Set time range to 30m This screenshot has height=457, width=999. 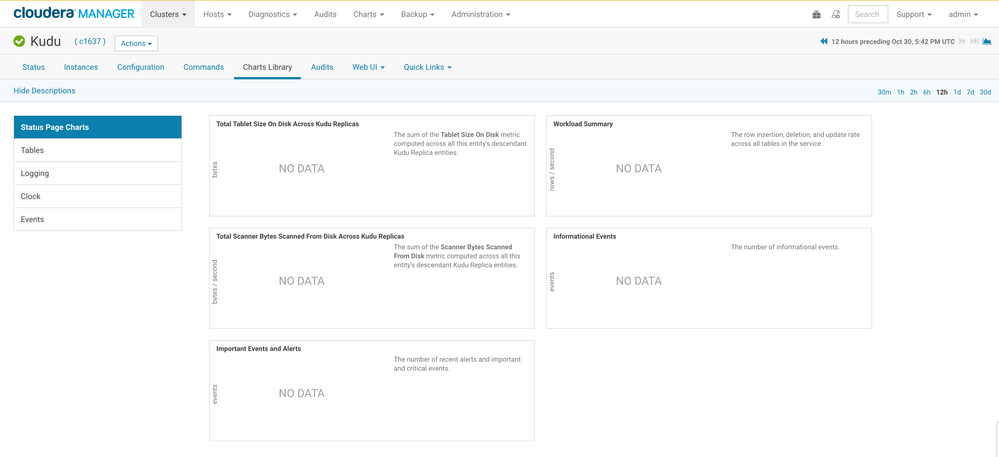coord(884,92)
